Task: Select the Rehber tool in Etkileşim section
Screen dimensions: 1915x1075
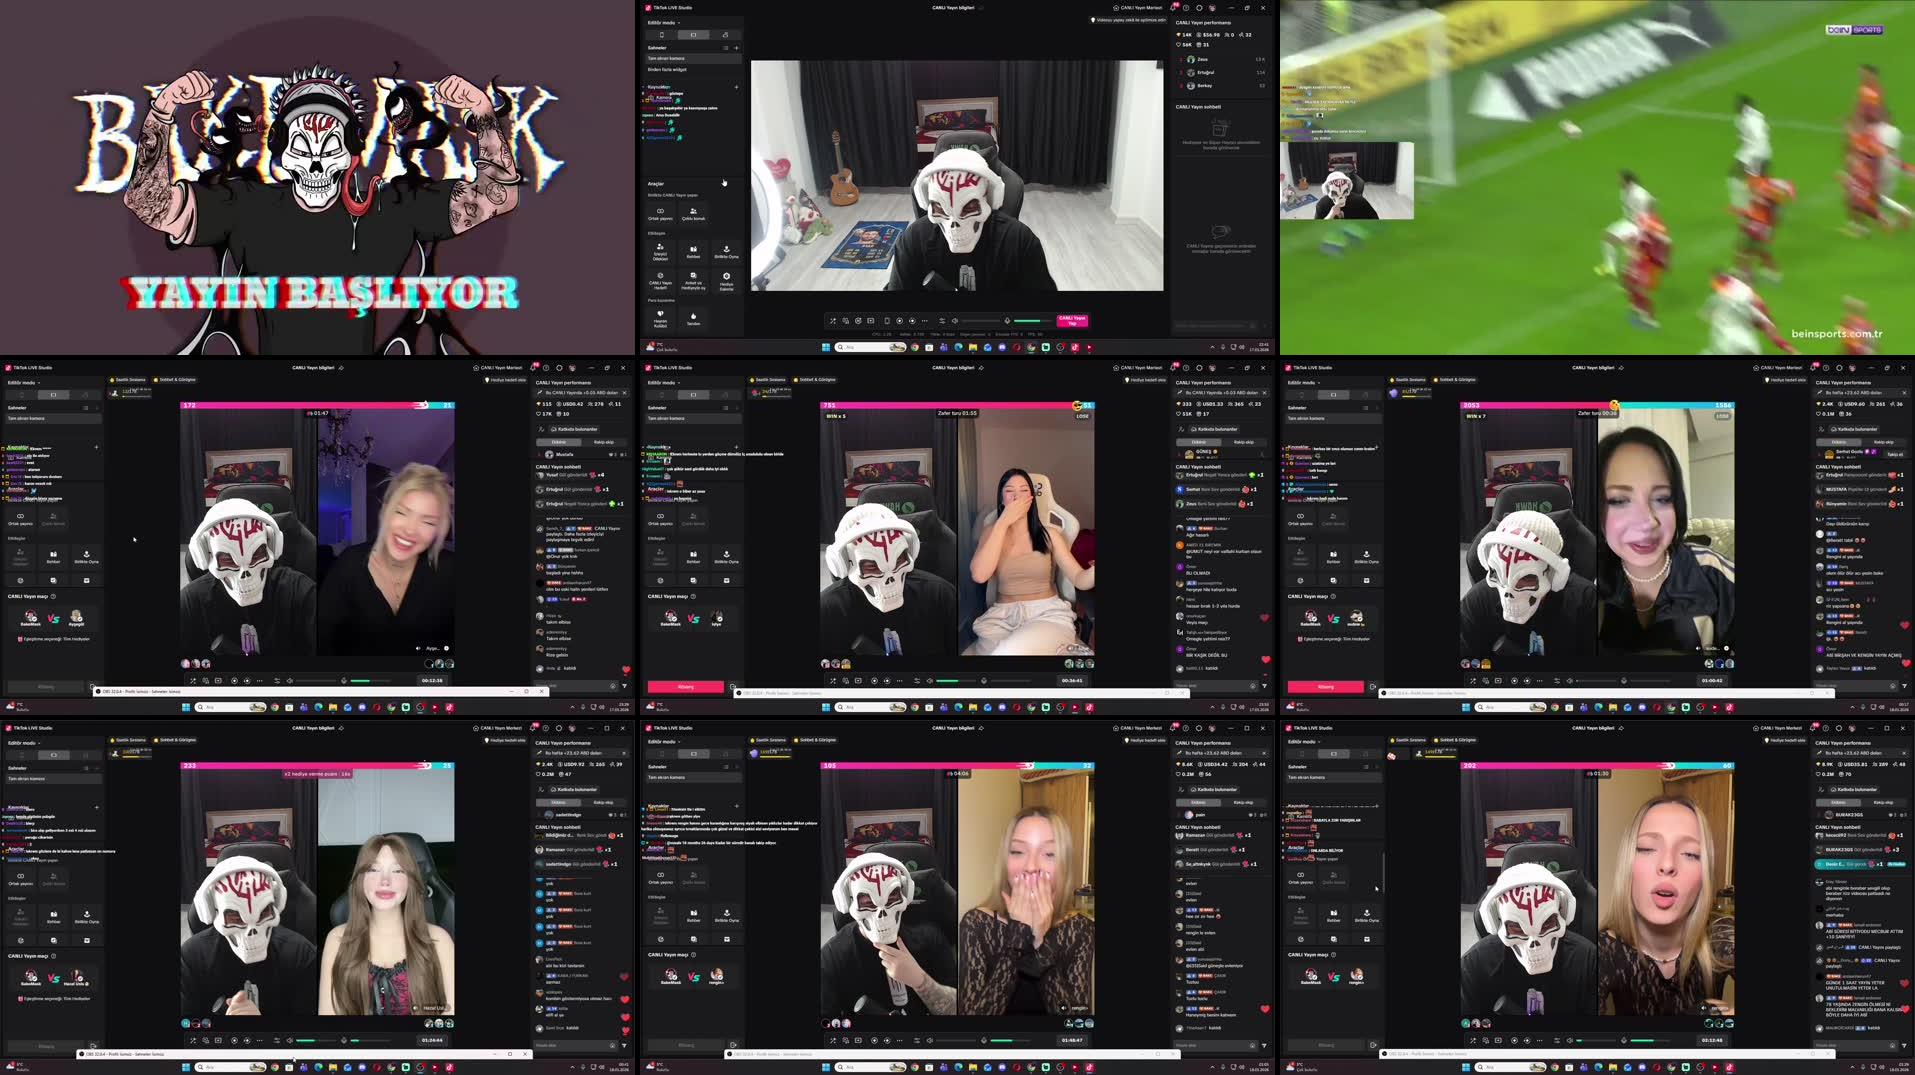Action: 693,252
